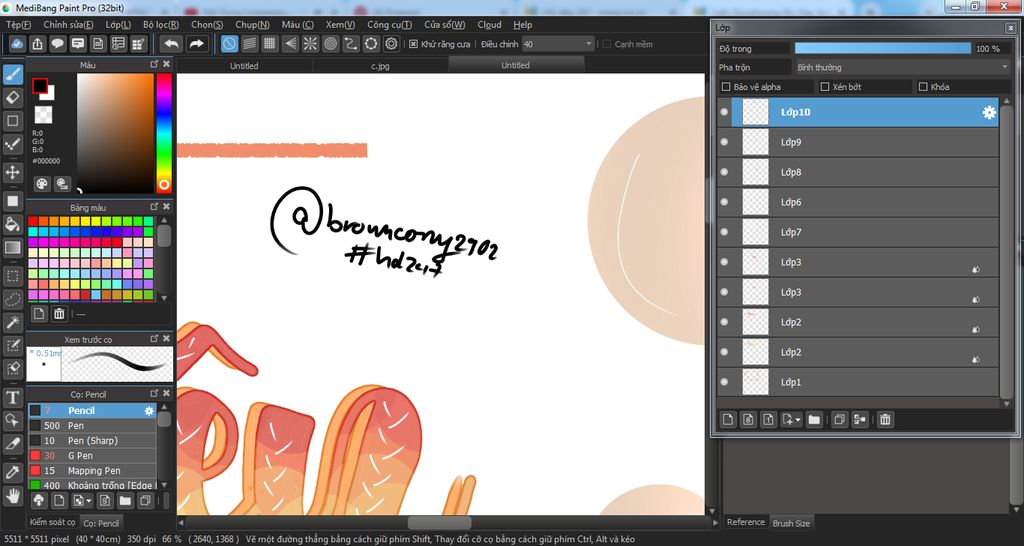The image size is (1024, 546).
Task: Select the Bucket fill tool
Action: point(12,225)
